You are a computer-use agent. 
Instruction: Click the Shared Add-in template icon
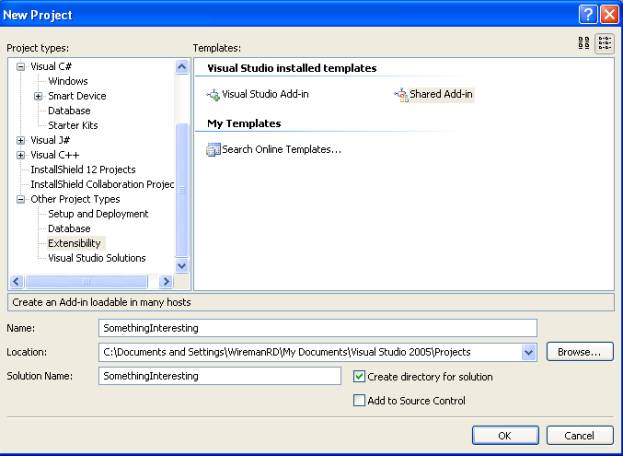point(401,95)
